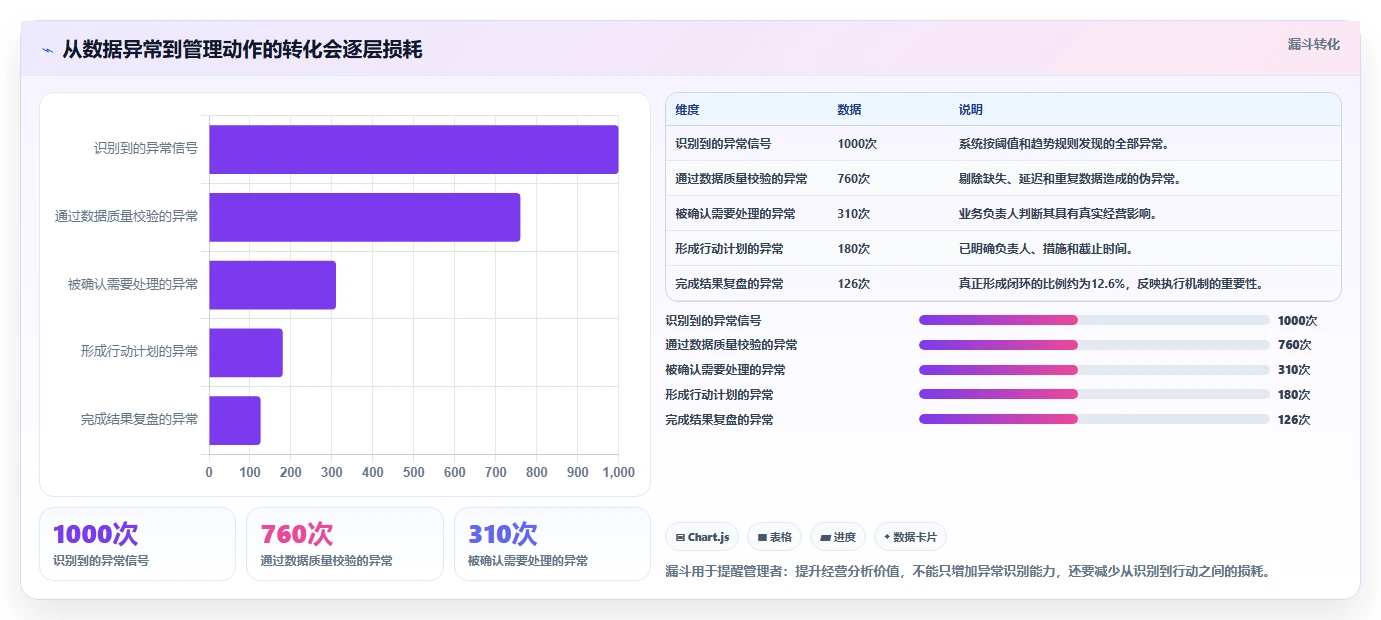Click description 业务负责人判断其具有真实经营影响

[1058, 214]
